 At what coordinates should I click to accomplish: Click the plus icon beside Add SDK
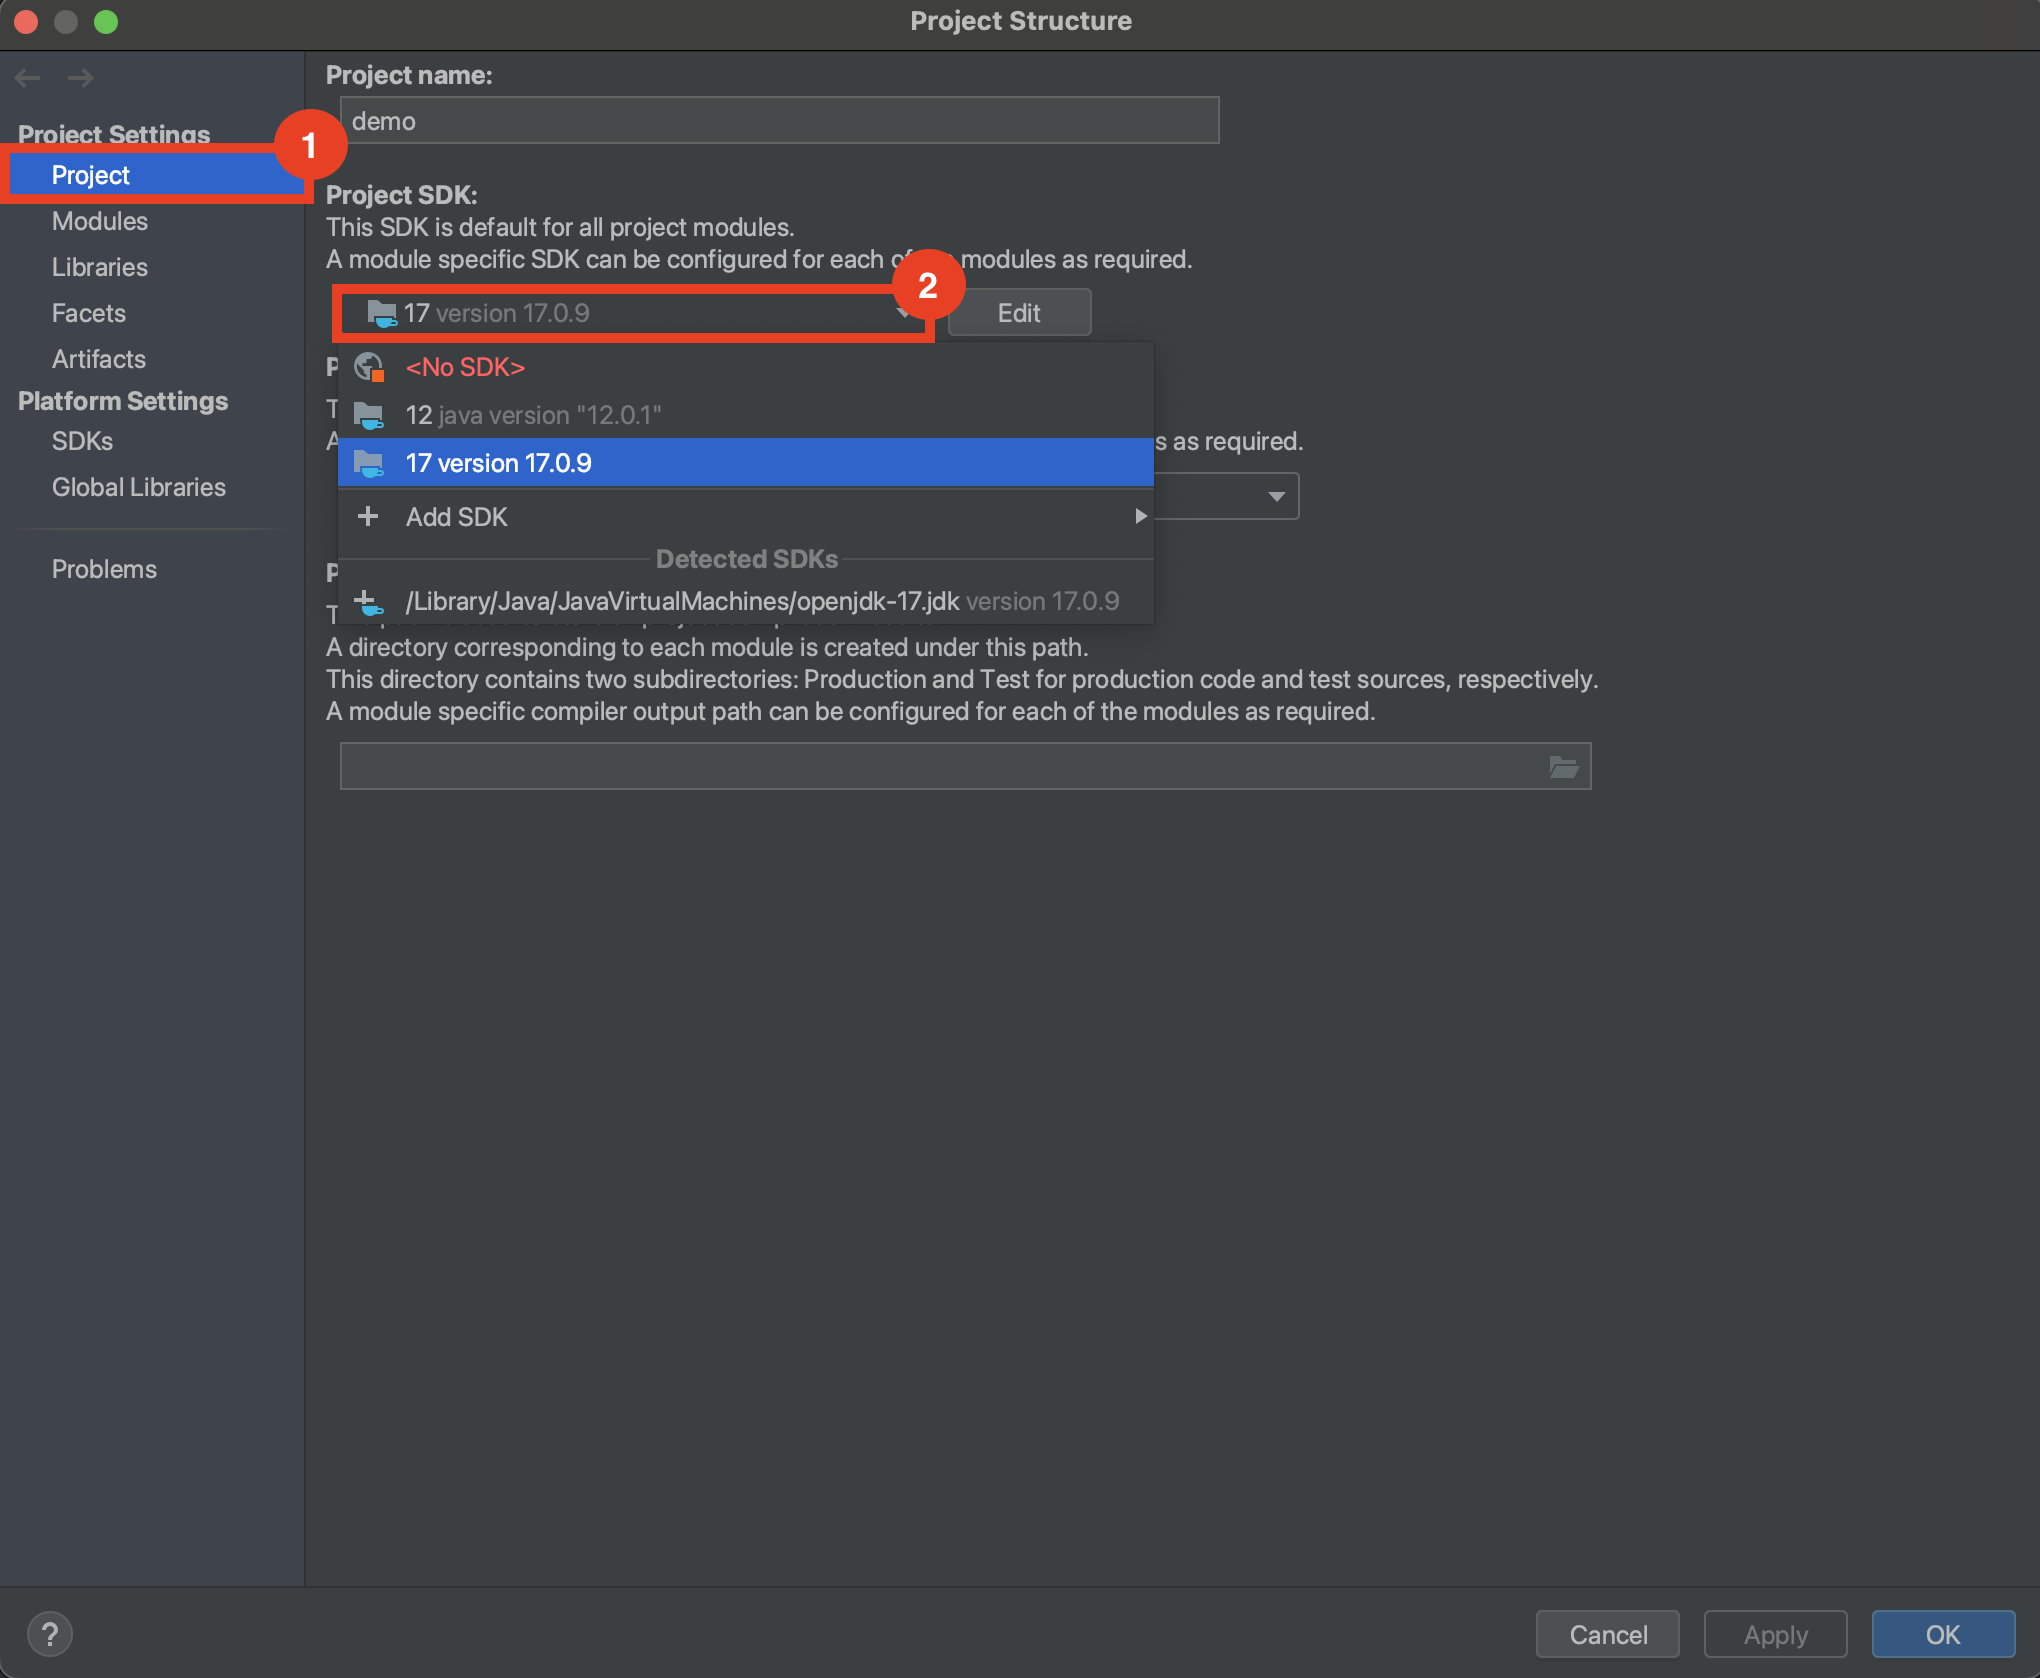coord(368,516)
